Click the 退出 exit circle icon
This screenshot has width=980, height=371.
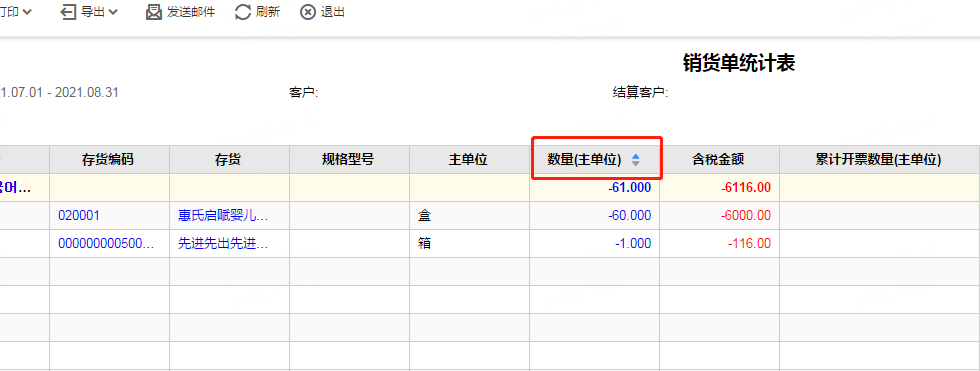308,12
